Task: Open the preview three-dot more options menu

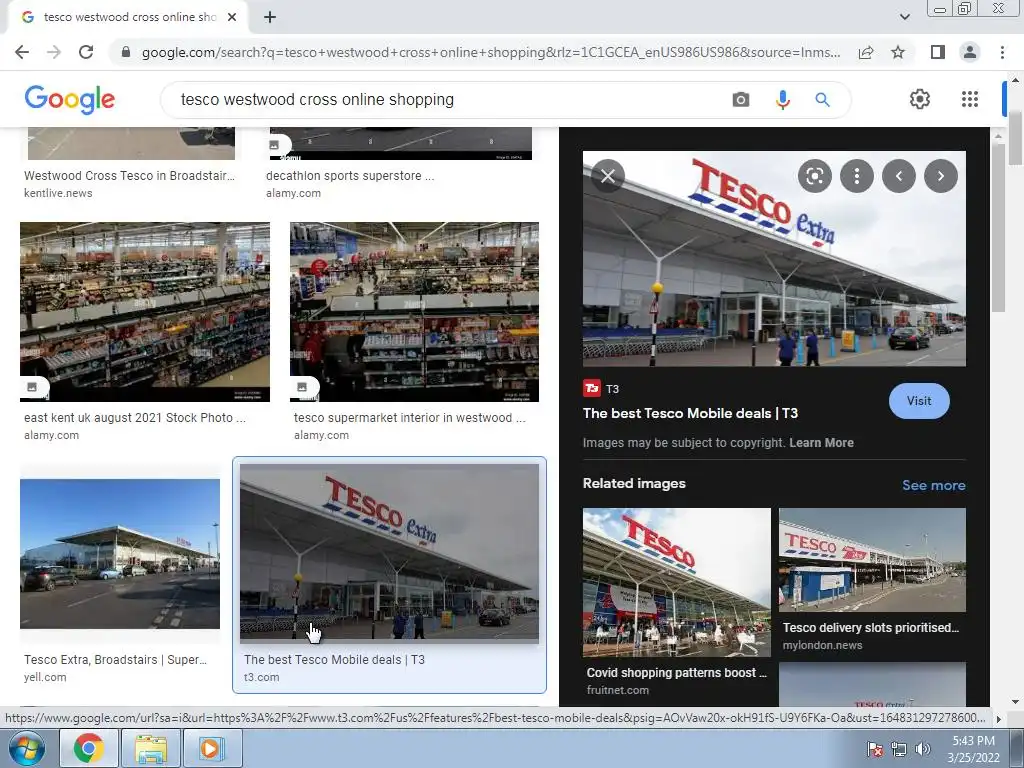Action: click(856, 176)
